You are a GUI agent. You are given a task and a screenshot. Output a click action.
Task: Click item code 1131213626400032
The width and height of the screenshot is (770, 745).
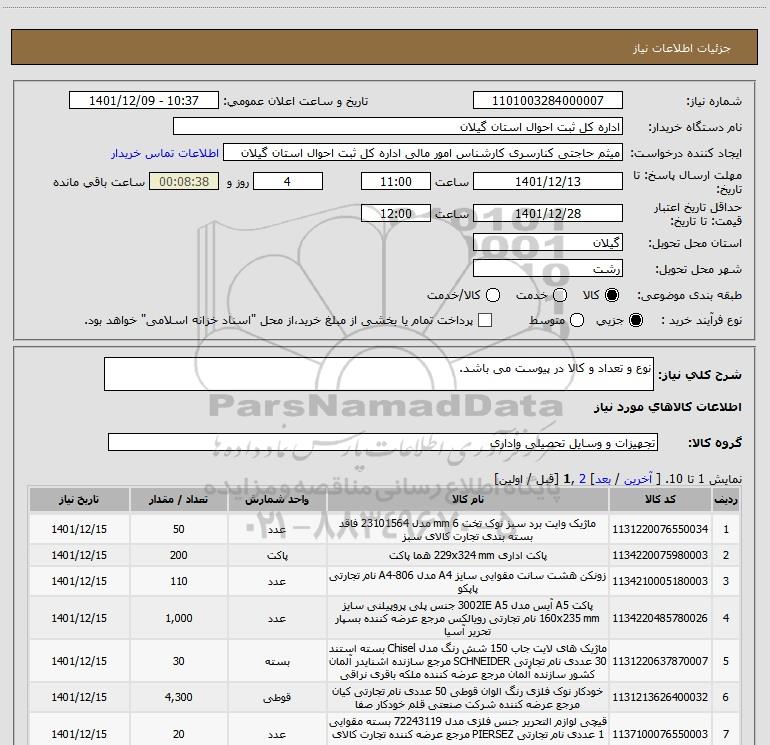(x=660, y=697)
